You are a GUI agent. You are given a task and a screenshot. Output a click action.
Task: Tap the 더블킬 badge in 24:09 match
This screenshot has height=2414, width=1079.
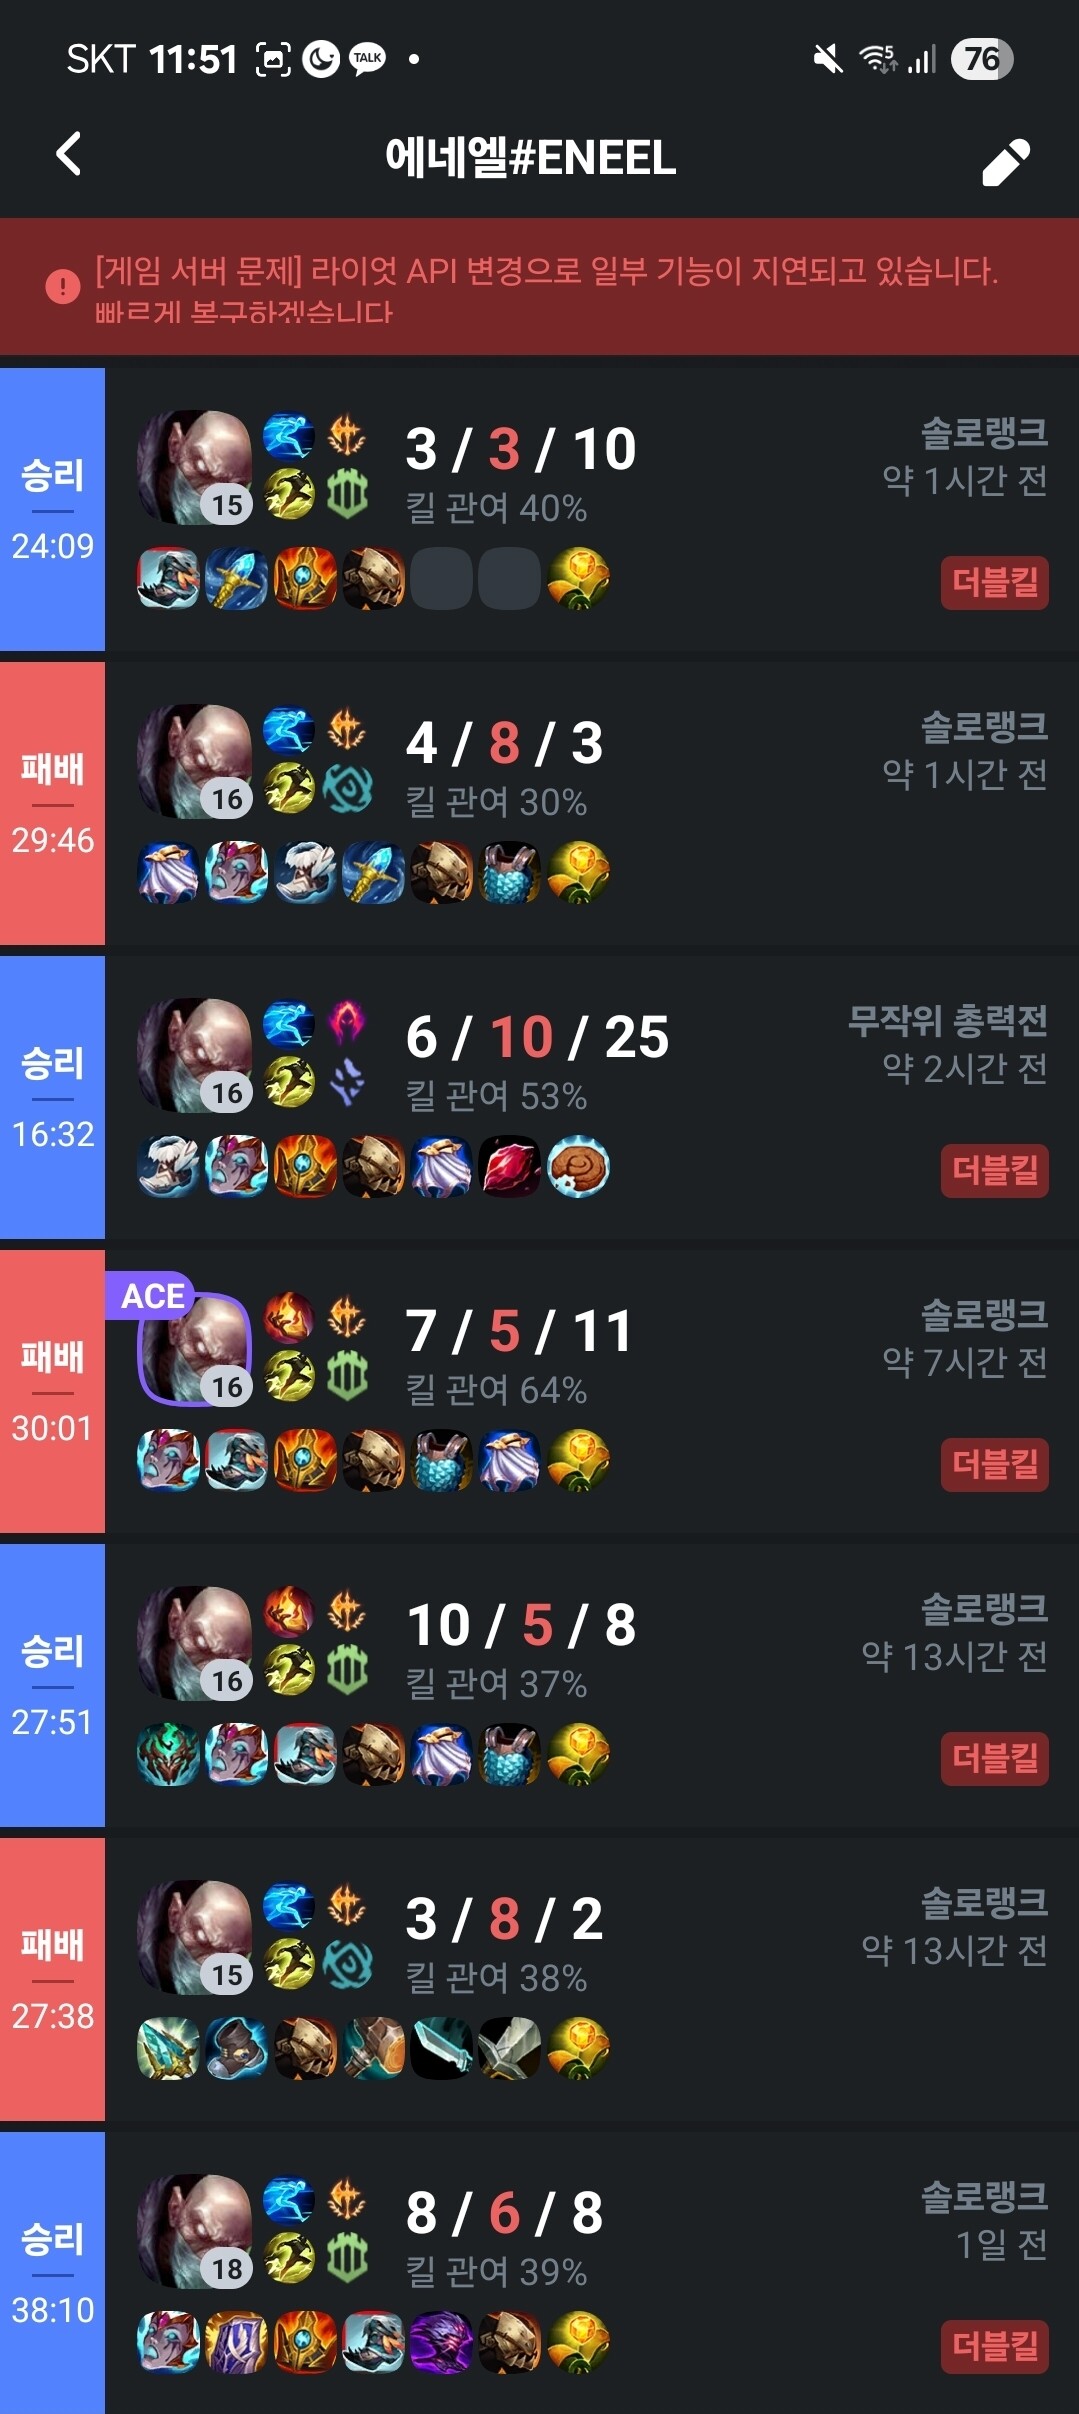(x=994, y=583)
